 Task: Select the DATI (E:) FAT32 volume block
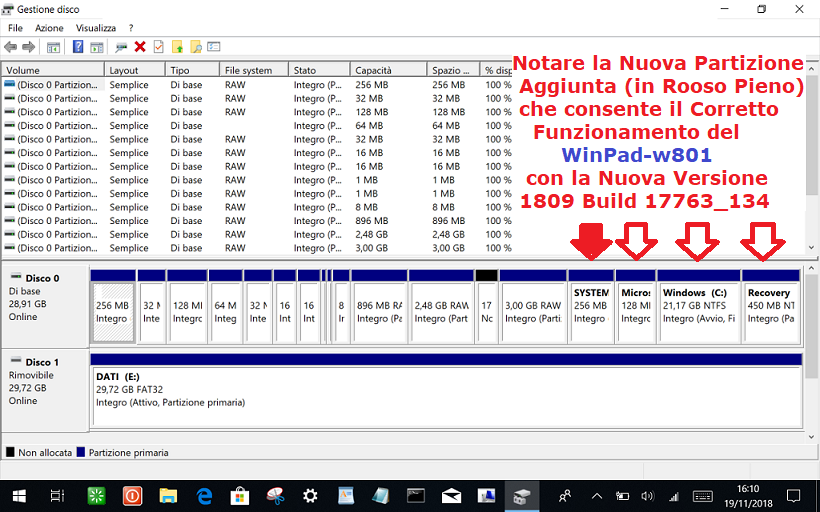[446, 390]
